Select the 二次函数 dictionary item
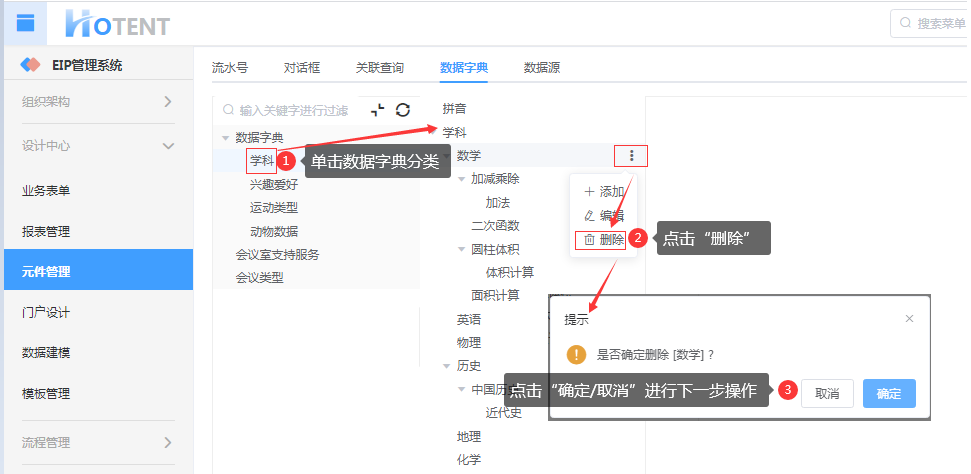Image resolution: width=971 pixels, height=474 pixels. pos(495,226)
